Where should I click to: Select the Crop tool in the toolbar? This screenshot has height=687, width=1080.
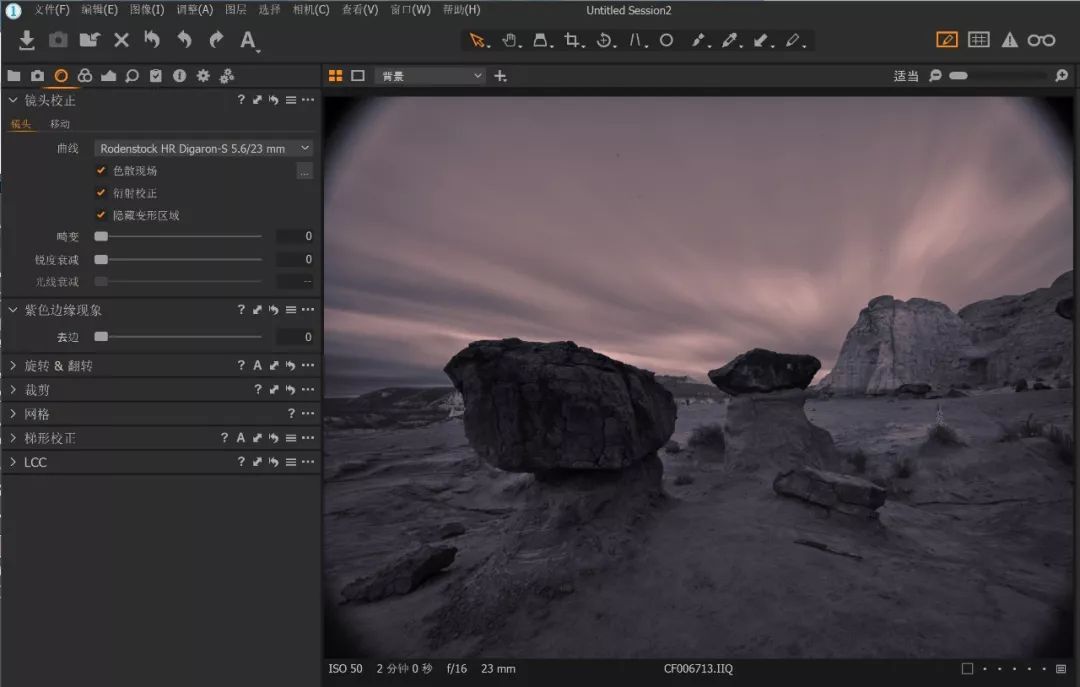pos(573,41)
